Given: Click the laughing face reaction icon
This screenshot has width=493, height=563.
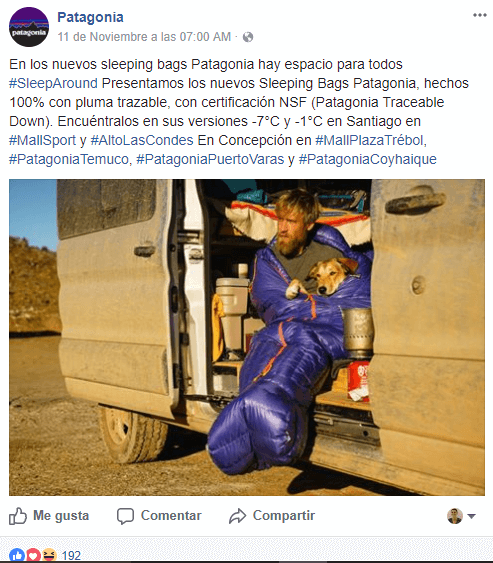Looking at the screenshot, I should pyautogui.click(x=50, y=555).
